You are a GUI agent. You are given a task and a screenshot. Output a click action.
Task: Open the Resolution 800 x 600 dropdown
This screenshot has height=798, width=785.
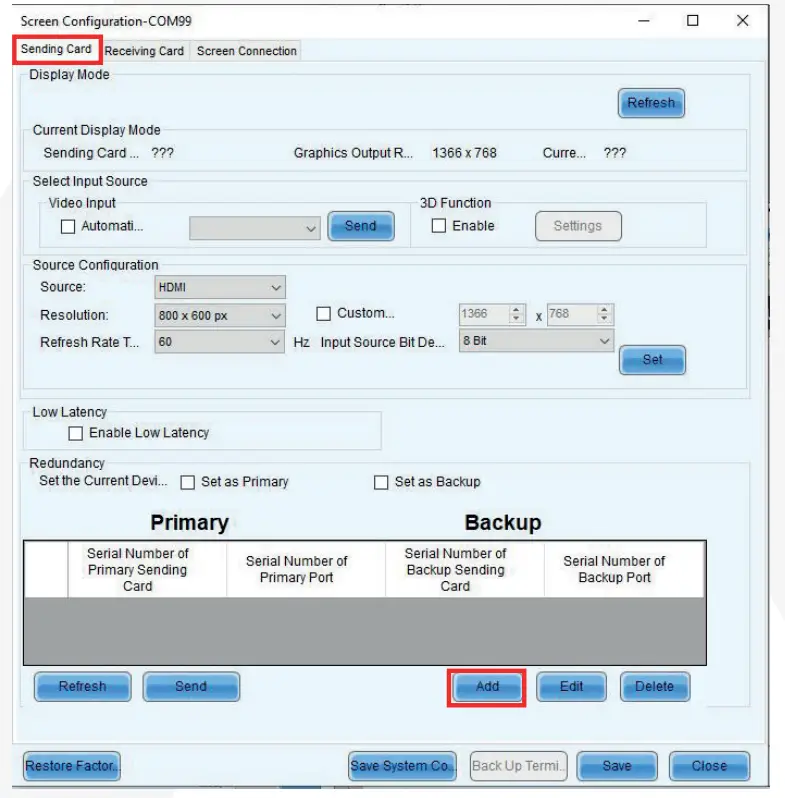tap(220, 316)
